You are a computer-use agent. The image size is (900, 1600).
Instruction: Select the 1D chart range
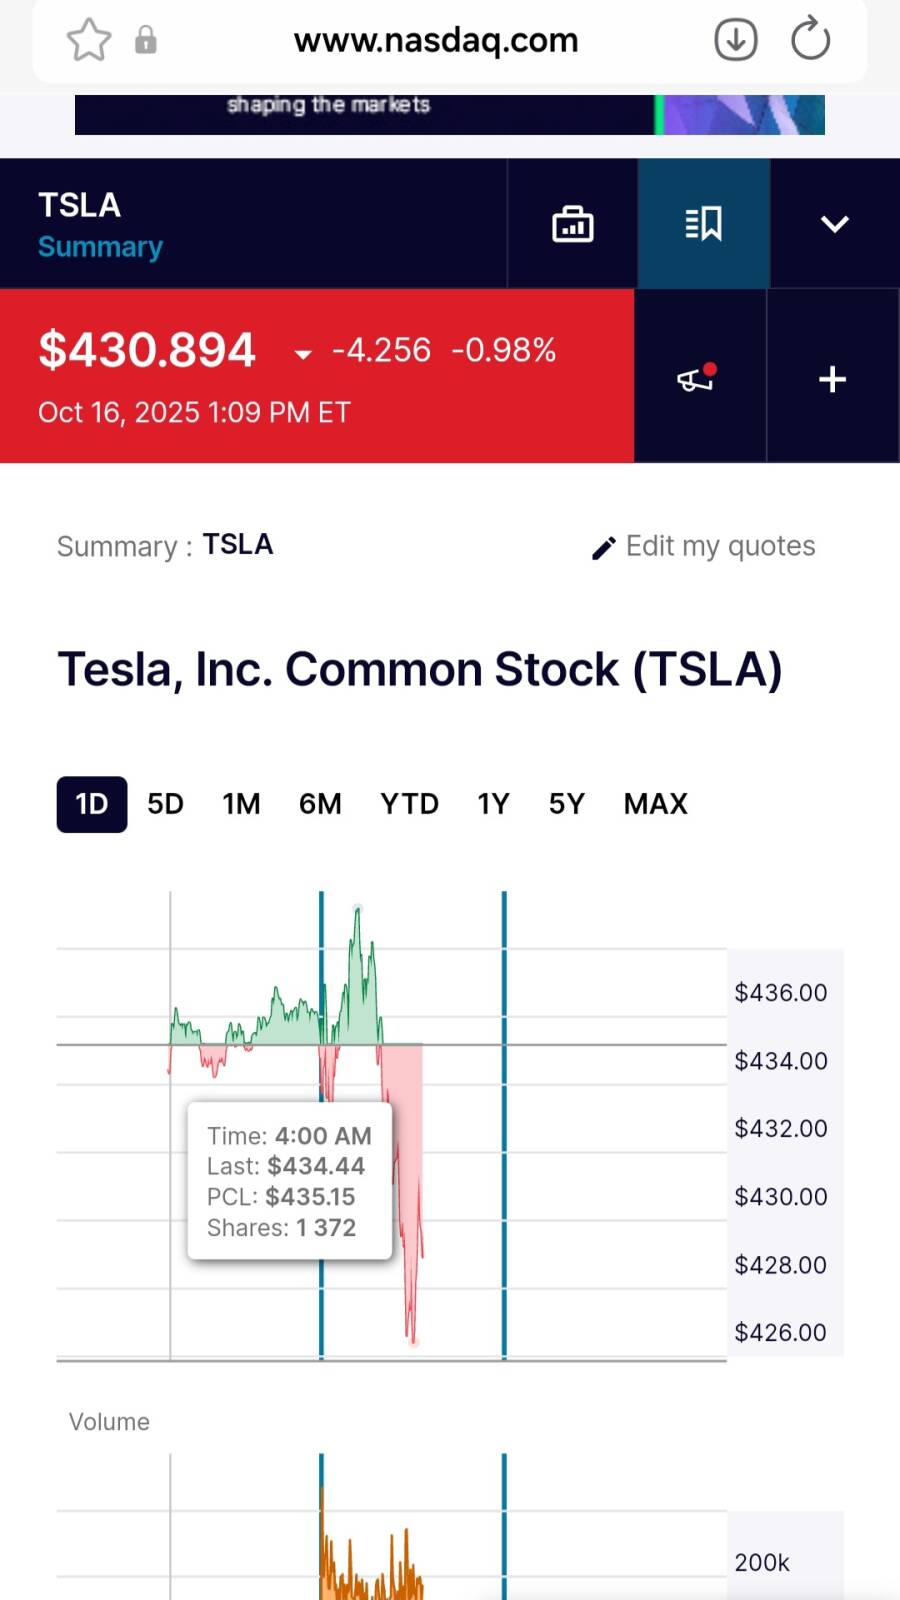pos(92,804)
